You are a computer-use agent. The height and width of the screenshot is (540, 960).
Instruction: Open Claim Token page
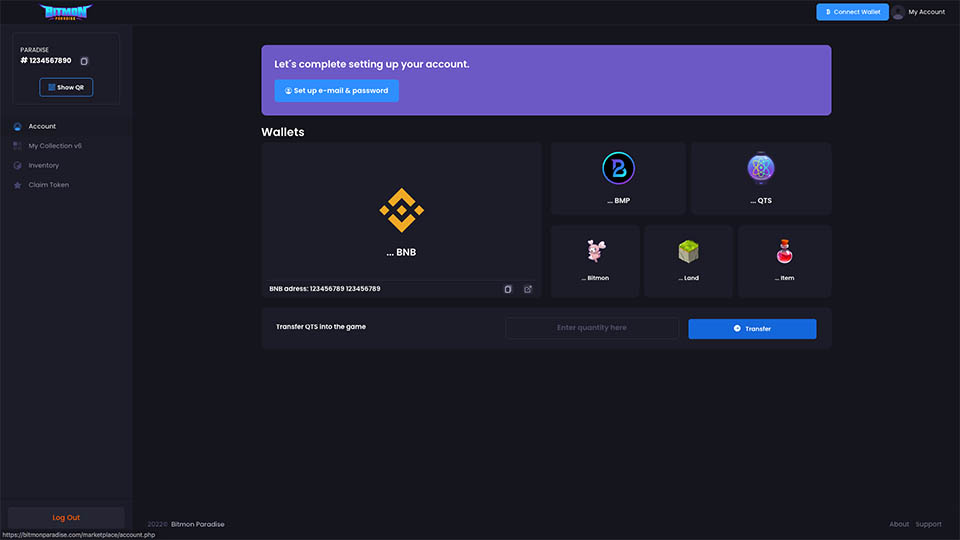48,185
